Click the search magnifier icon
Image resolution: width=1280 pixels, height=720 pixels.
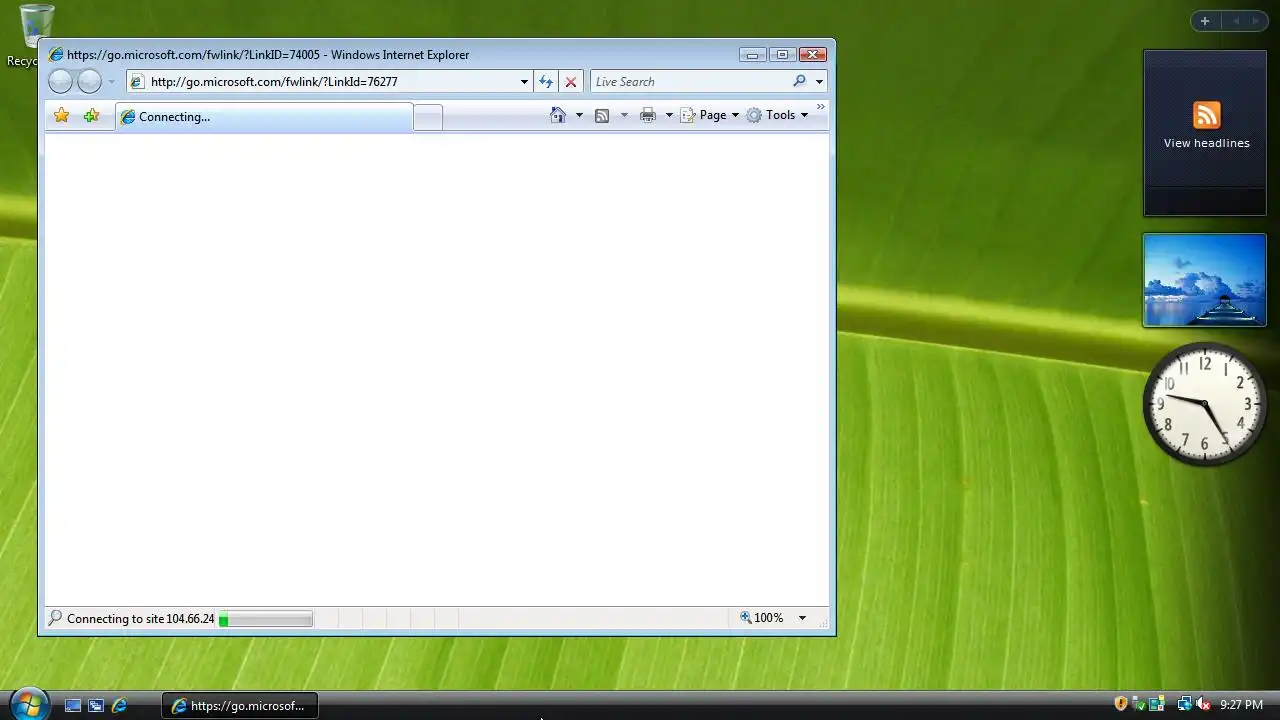point(799,82)
